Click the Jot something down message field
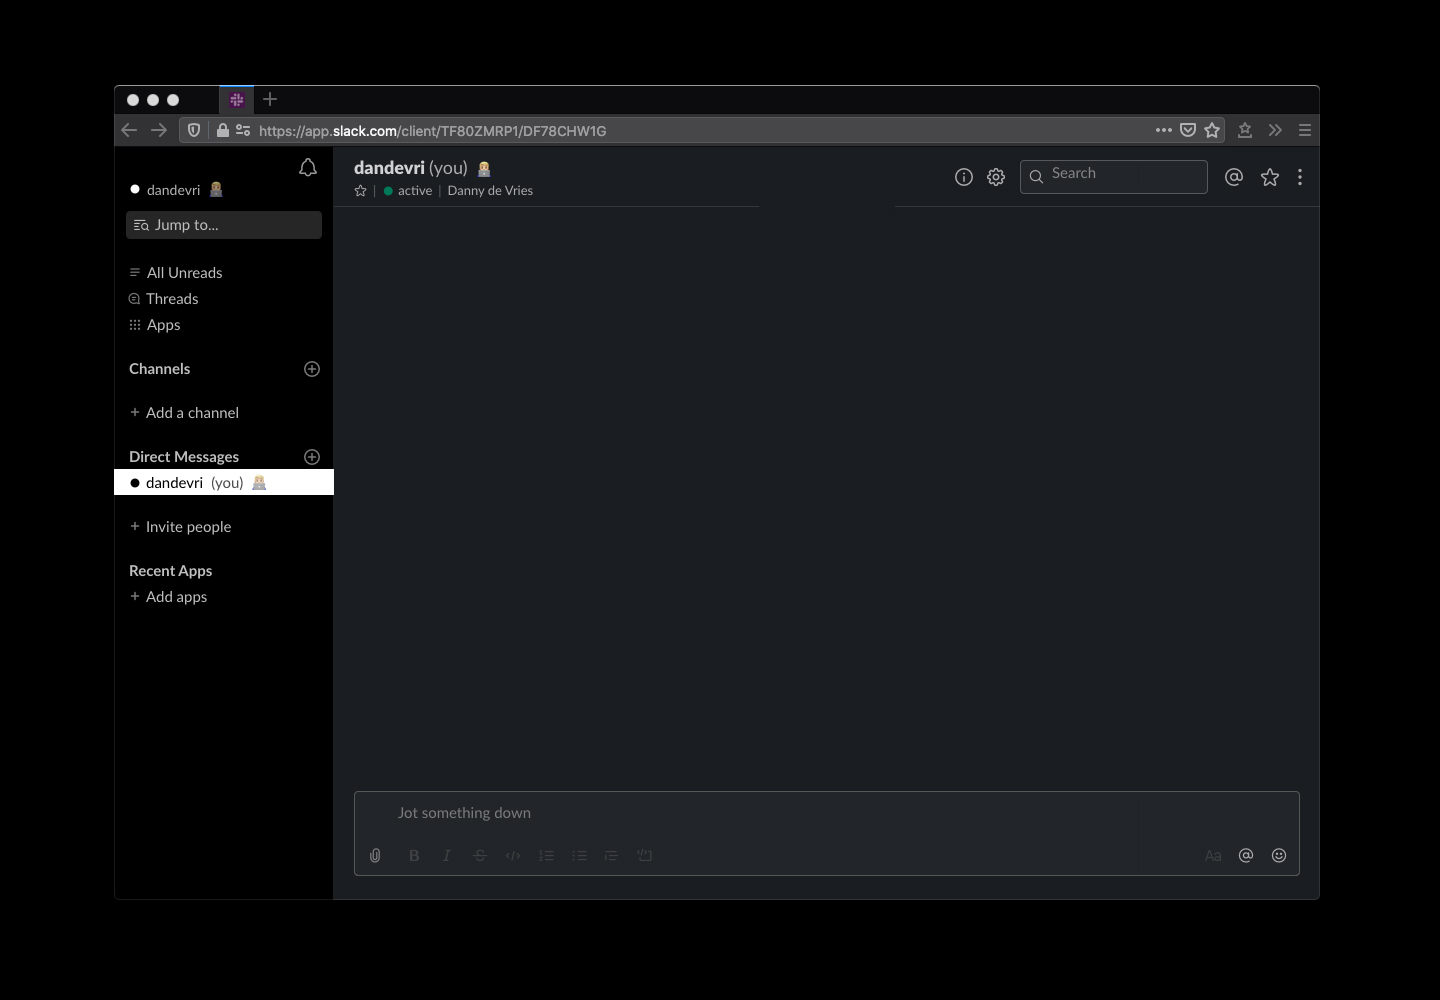Image resolution: width=1440 pixels, height=1000 pixels. click(x=827, y=813)
